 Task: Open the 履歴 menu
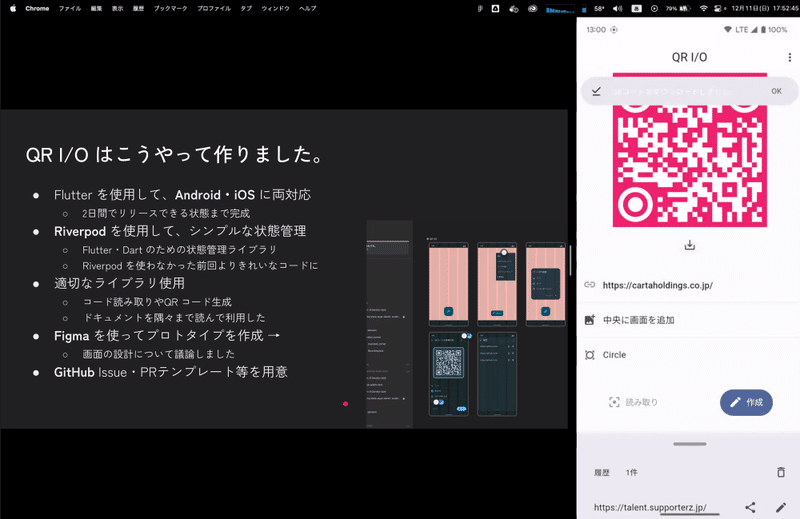pos(138,8)
